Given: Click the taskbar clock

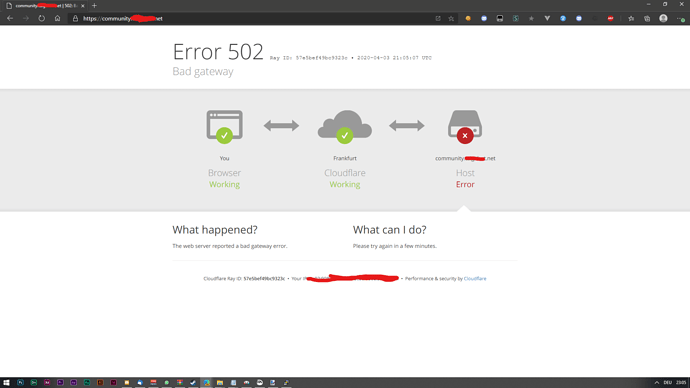Looking at the screenshot, I should pyautogui.click(x=681, y=383).
